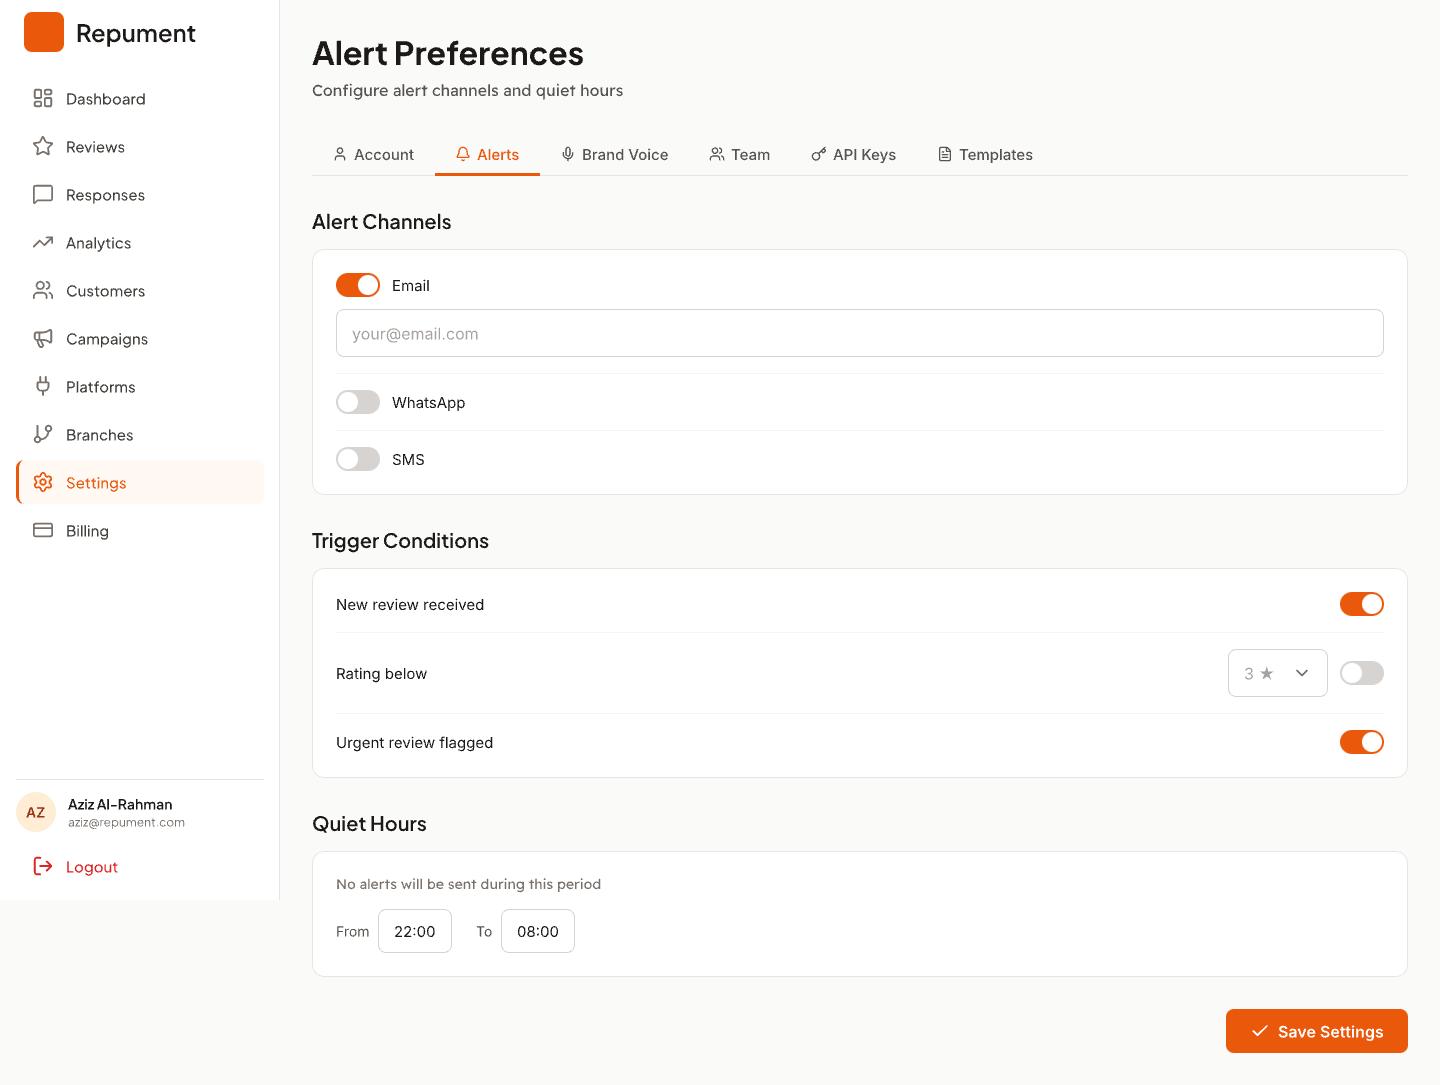Go to the API Keys tab label
The width and height of the screenshot is (1440, 1085).
[864, 155]
